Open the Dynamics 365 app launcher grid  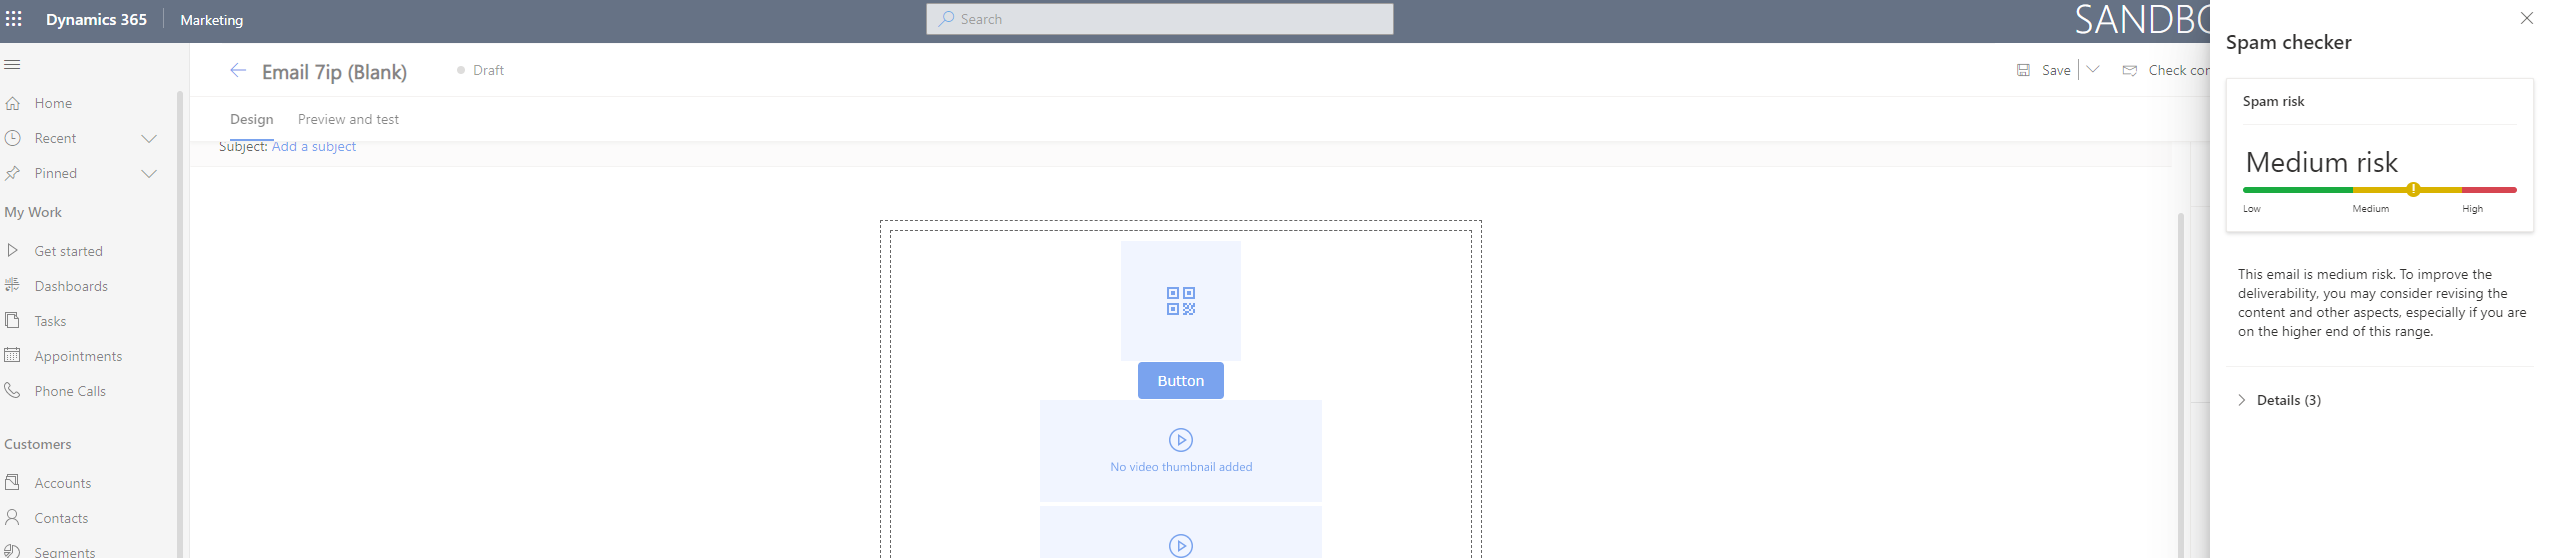pos(14,19)
